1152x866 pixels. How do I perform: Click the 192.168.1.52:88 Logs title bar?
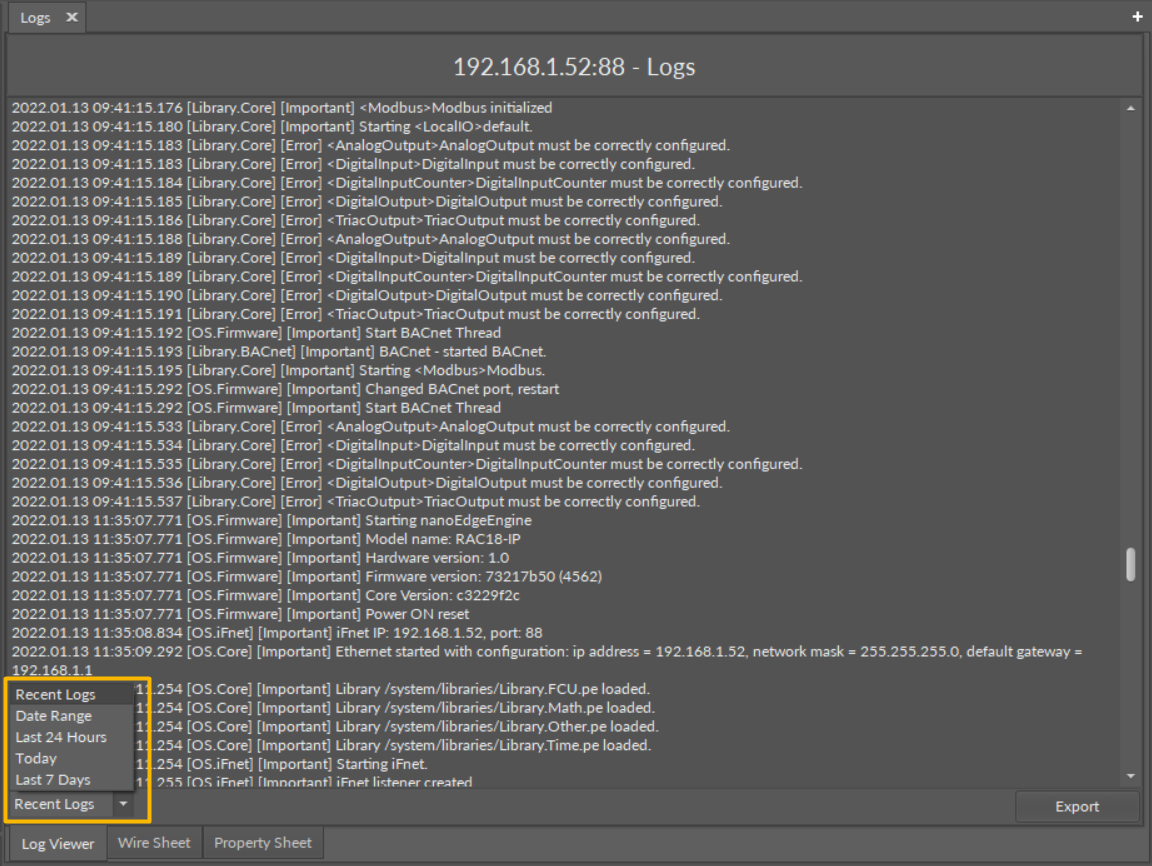tap(575, 66)
